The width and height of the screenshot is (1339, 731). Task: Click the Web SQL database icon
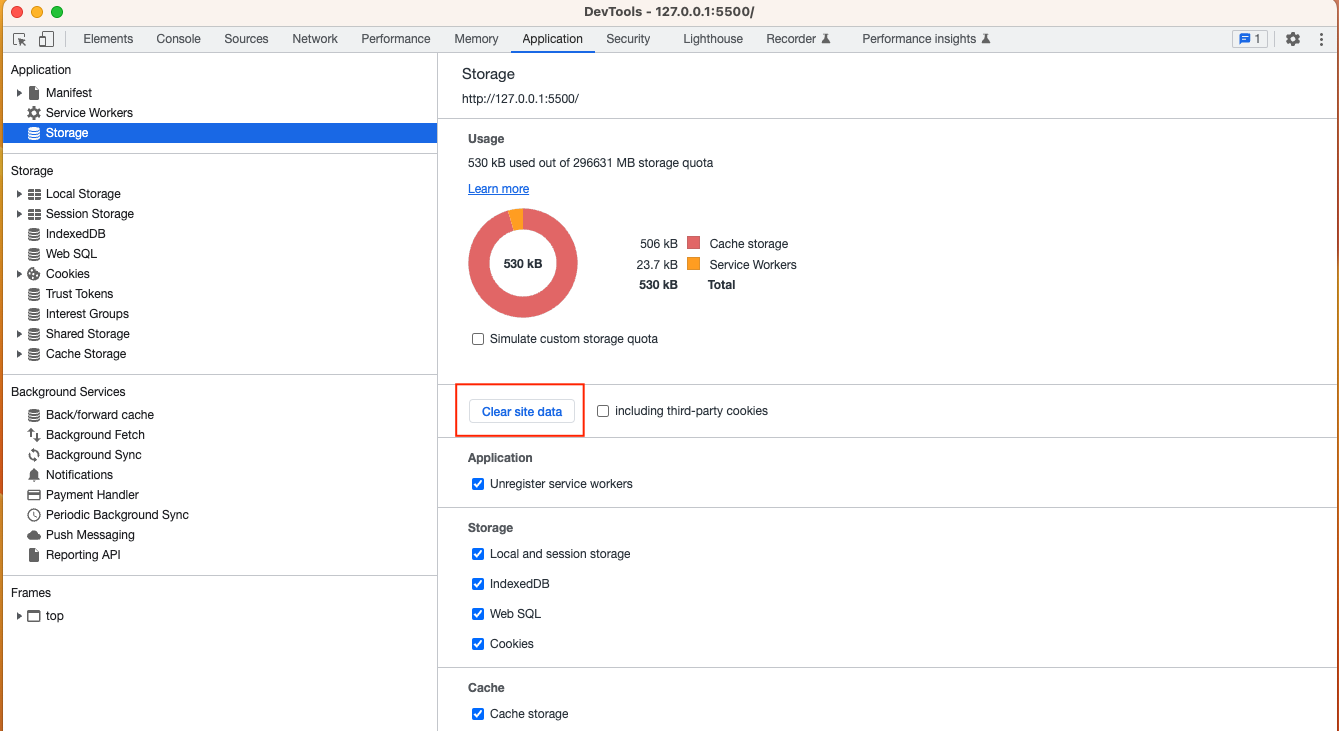click(34, 254)
